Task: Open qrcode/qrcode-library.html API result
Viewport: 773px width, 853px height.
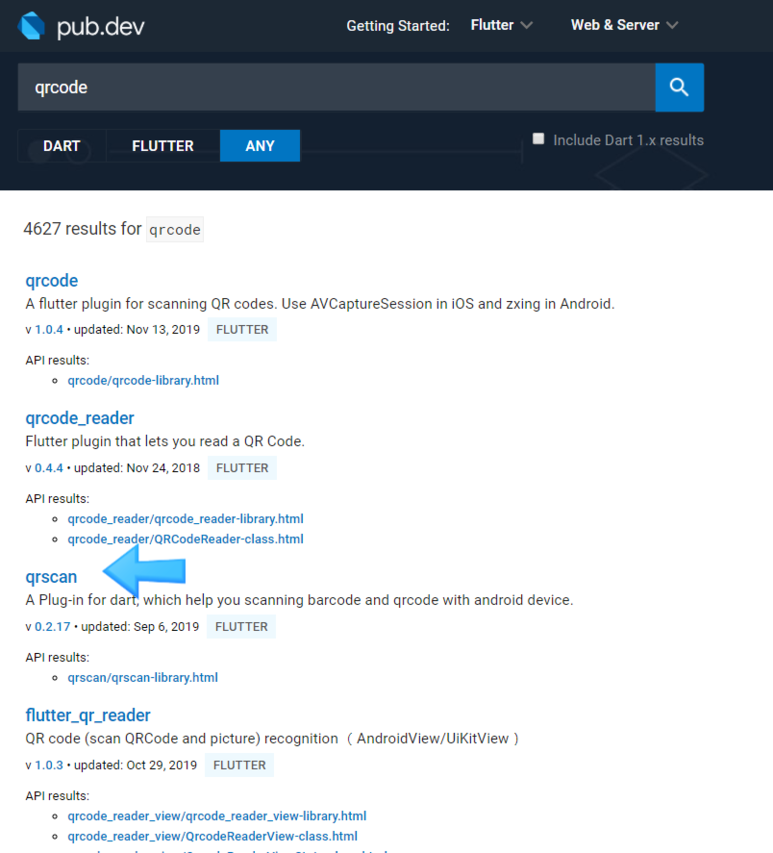Action: [143, 380]
